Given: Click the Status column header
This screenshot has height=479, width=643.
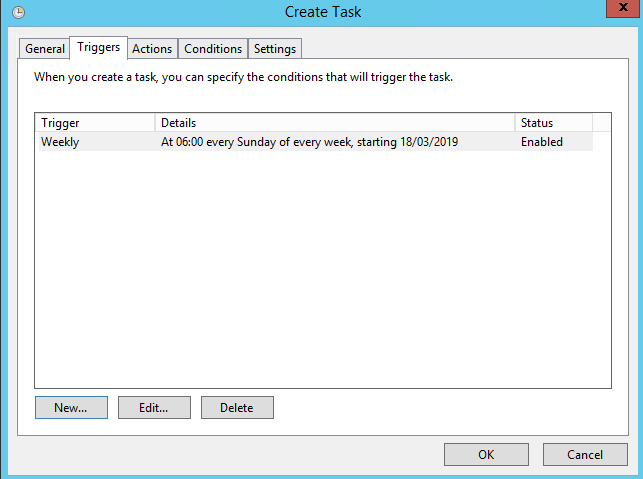Looking at the screenshot, I should pos(553,122).
